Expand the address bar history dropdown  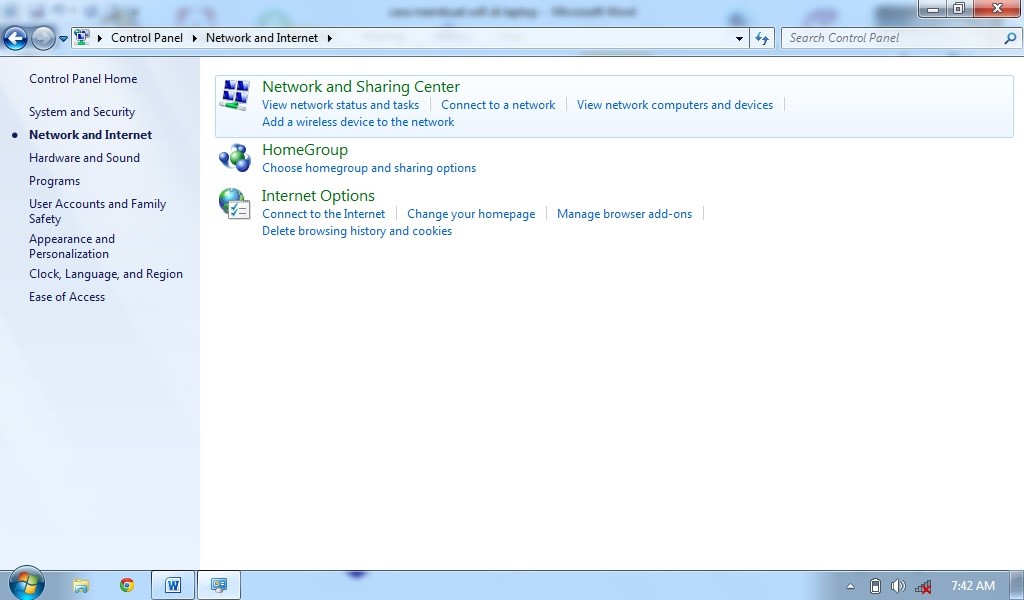point(739,39)
